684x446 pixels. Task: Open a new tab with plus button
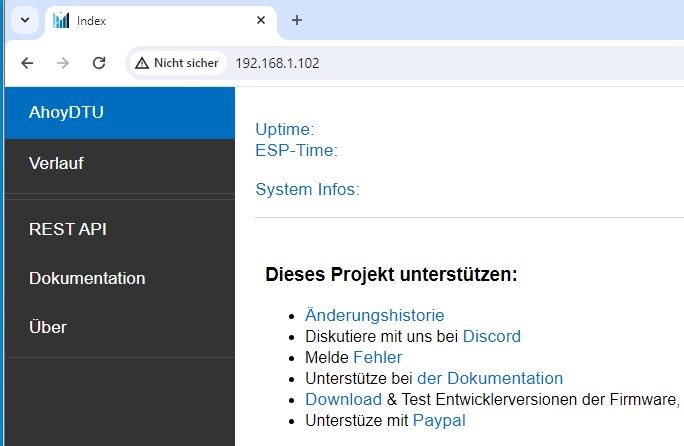(296, 20)
